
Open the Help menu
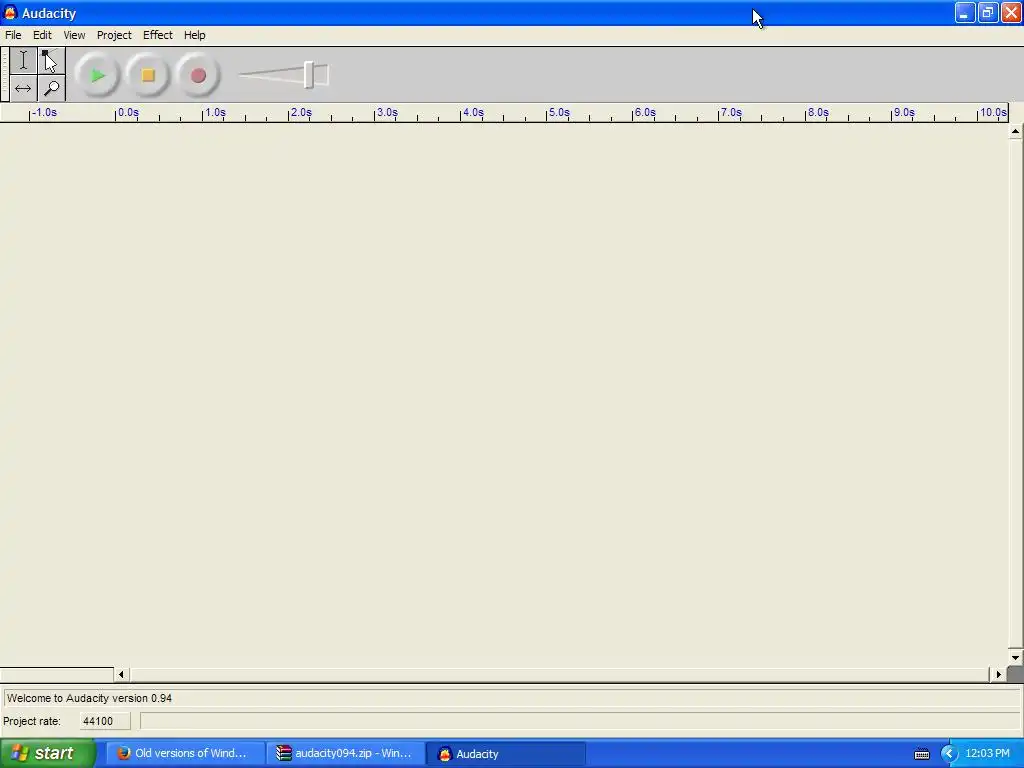pos(195,35)
